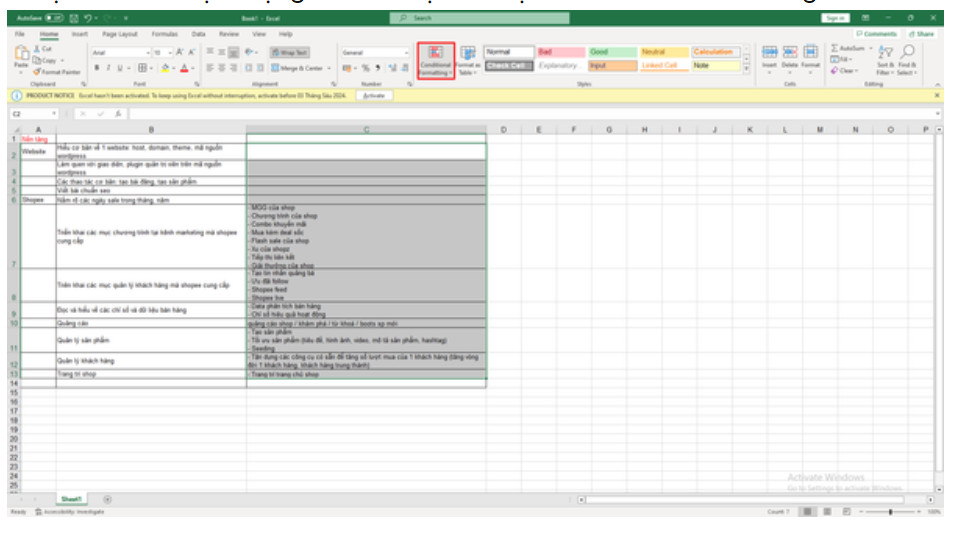Open the font name dropdown
964x542 pixels.
click(x=149, y=52)
